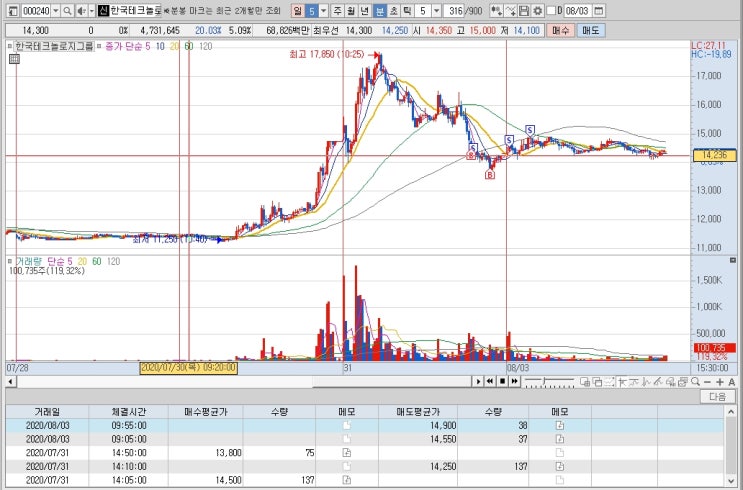Click the pencil draw icon in bottom toolbar
This screenshot has height=490, width=743.
click(658, 381)
